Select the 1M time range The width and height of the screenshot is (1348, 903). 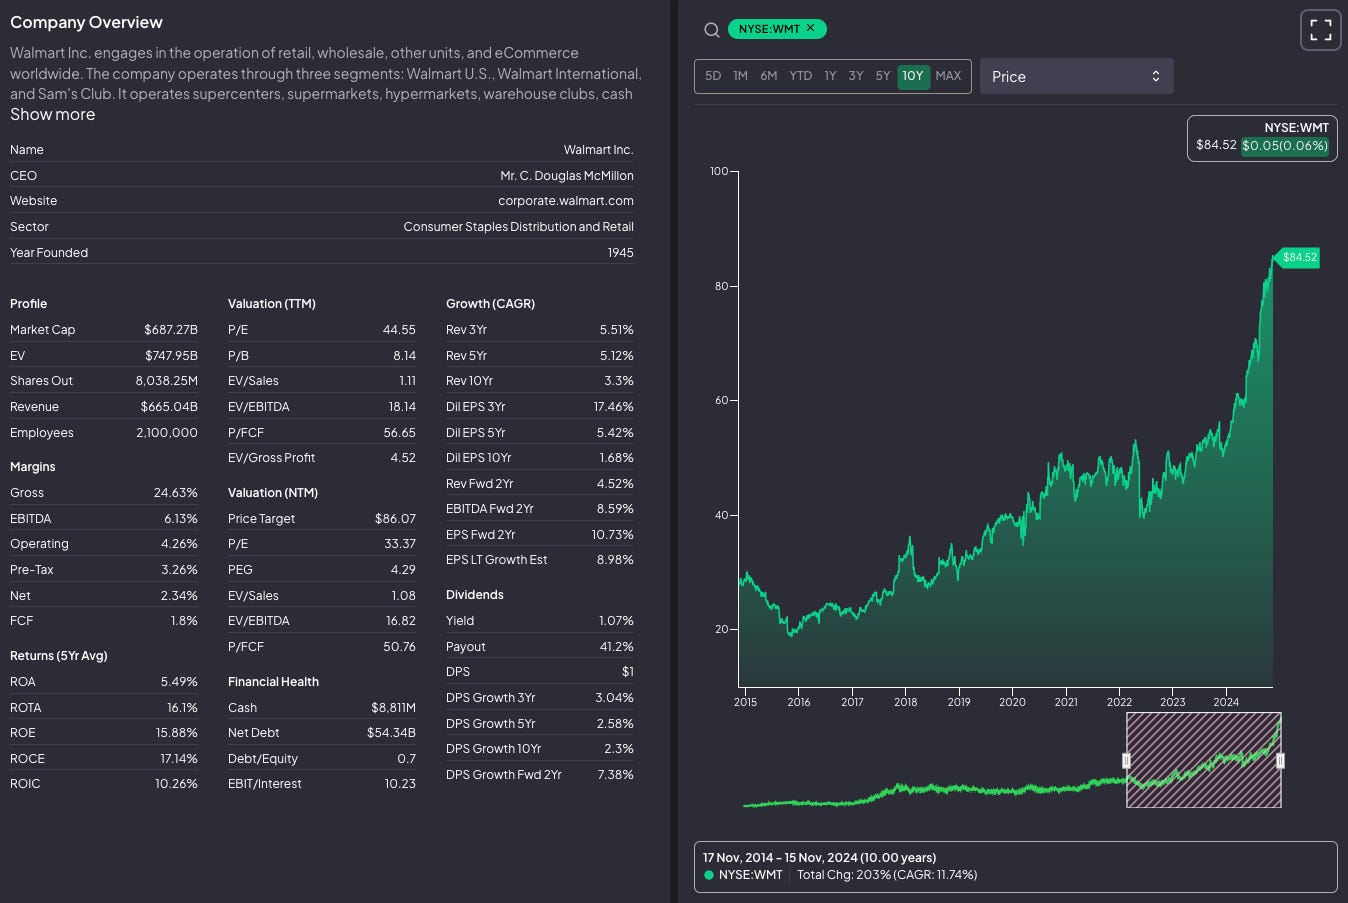point(740,76)
